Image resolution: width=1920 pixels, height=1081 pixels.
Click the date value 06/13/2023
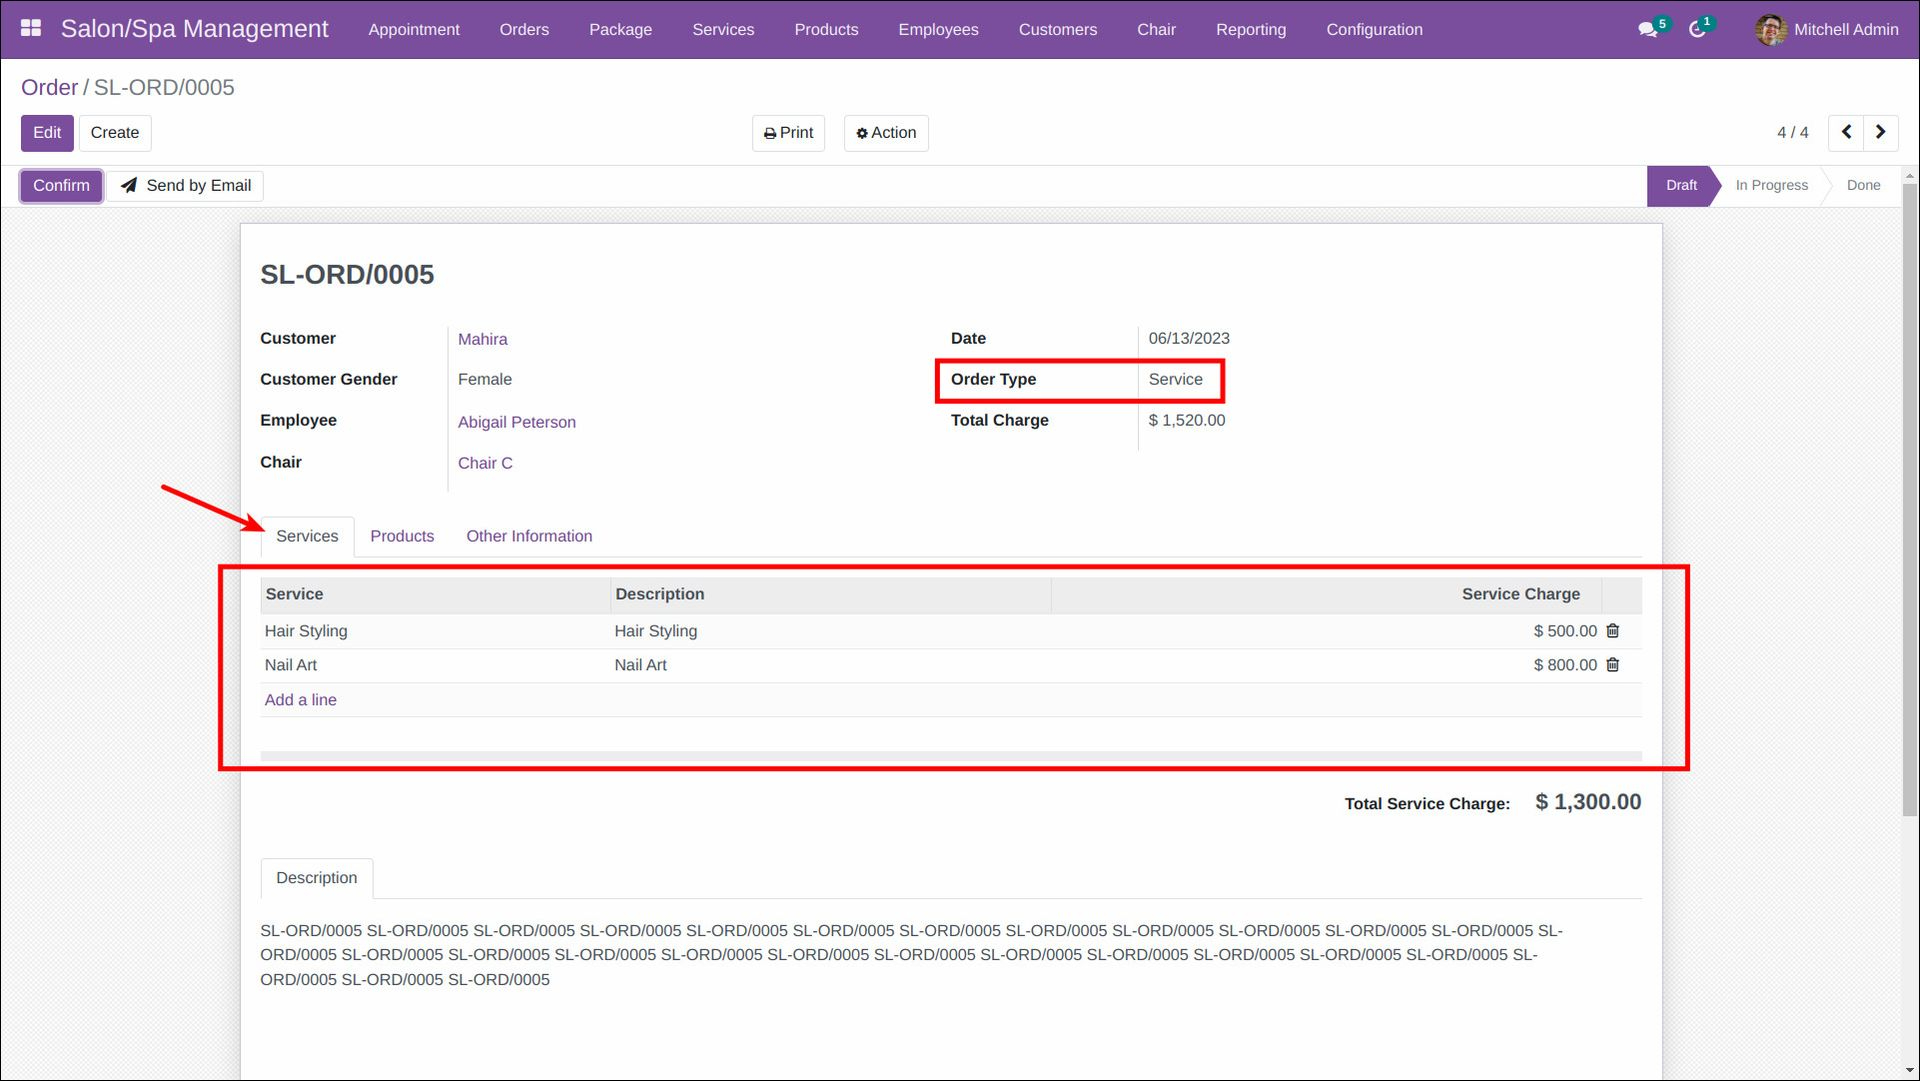(x=1188, y=339)
